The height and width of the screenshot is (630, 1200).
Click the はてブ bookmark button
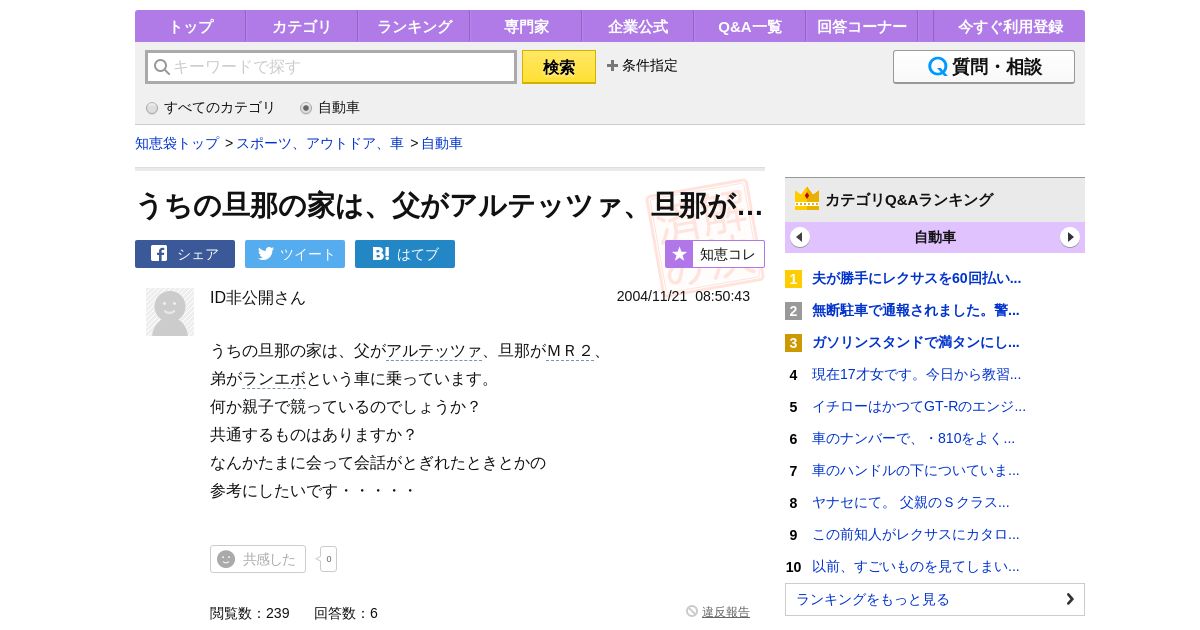coord(405,254)
